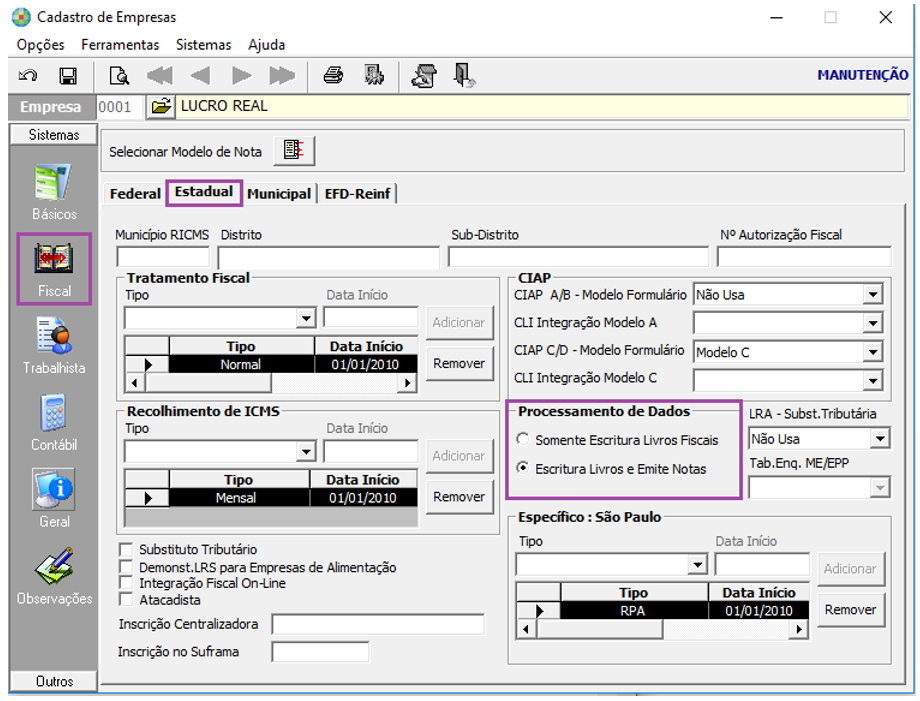920x701 pixels.
Task: Go to next record arrow
Action: coord(241,76)
